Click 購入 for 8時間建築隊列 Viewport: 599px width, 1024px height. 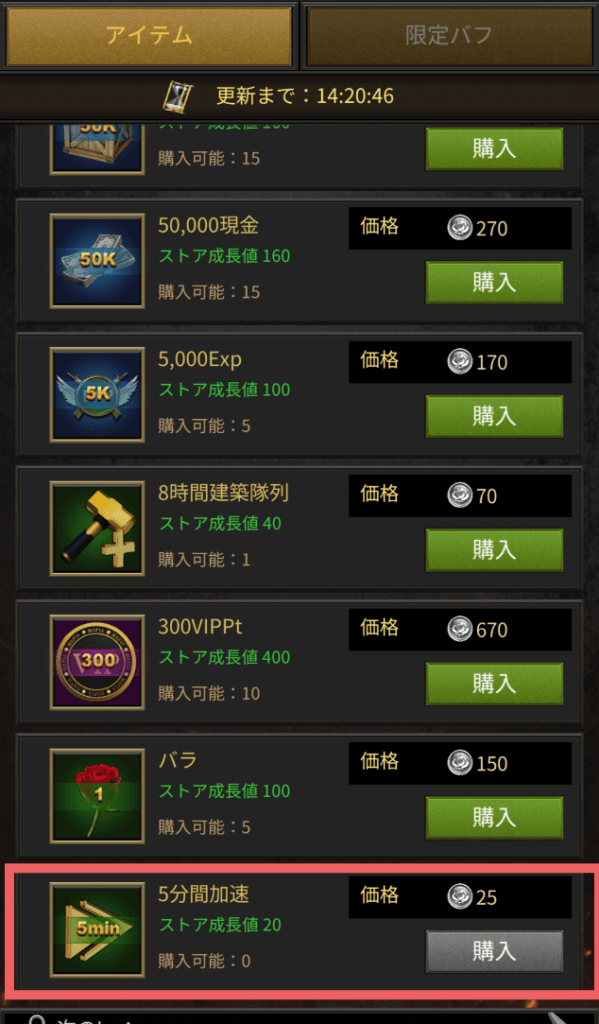(x=494, y=551)
